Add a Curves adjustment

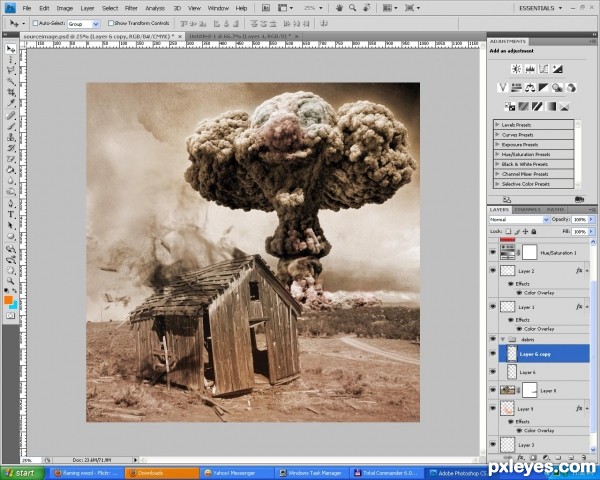tap(543, 69)
